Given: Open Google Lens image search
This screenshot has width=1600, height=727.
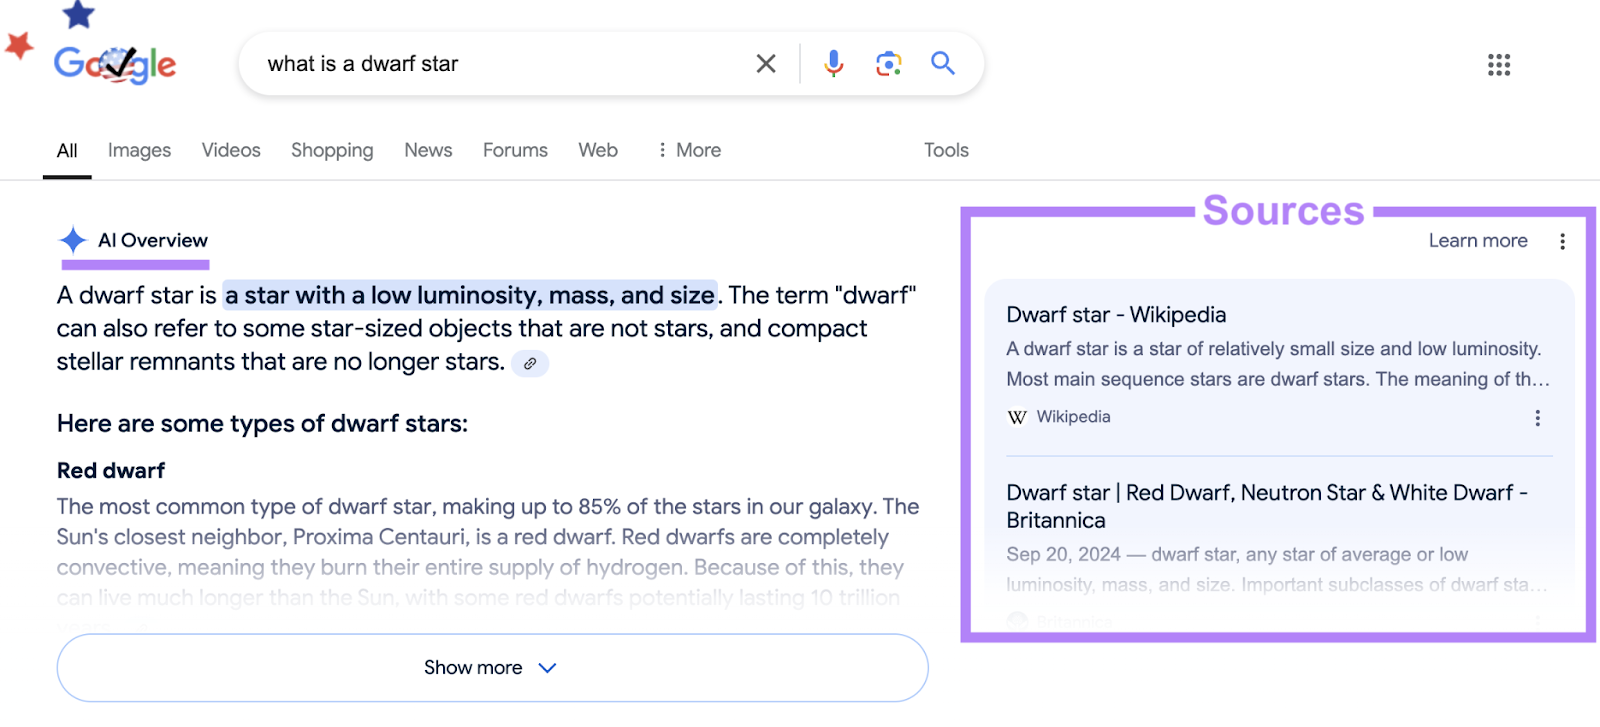Looking at the screenshot, I should [887, 63].
